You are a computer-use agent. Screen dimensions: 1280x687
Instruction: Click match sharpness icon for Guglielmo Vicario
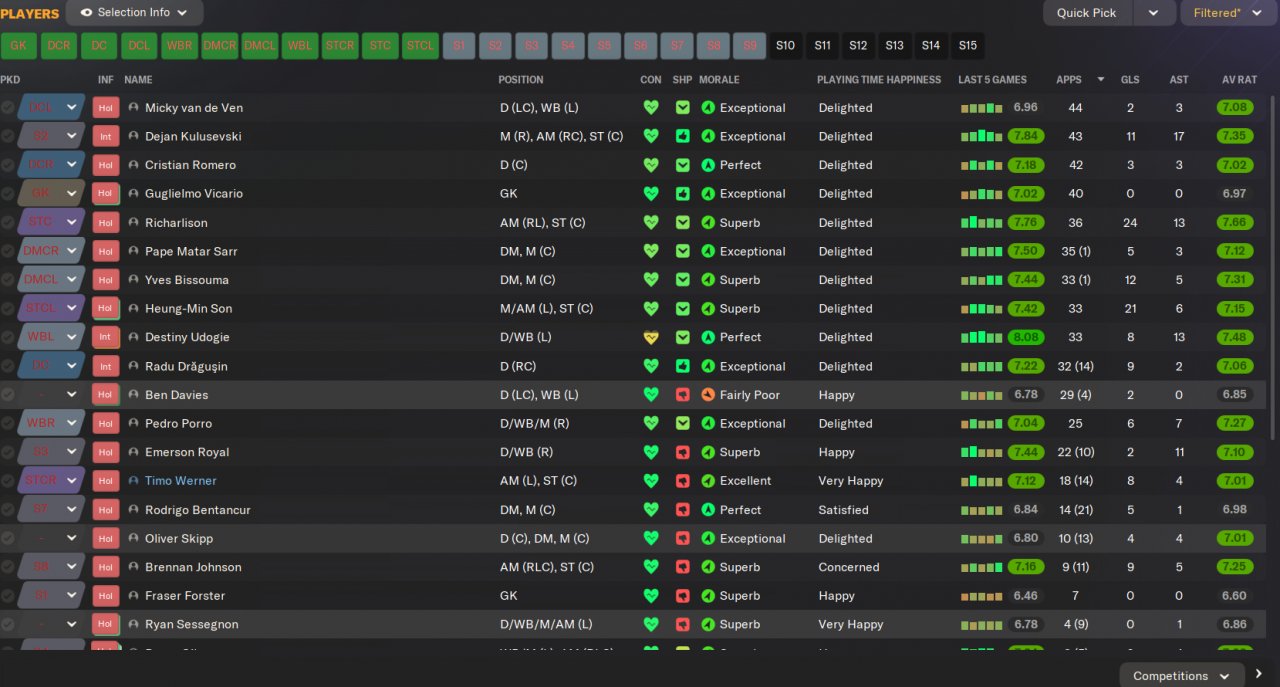(x=683, y=193)
